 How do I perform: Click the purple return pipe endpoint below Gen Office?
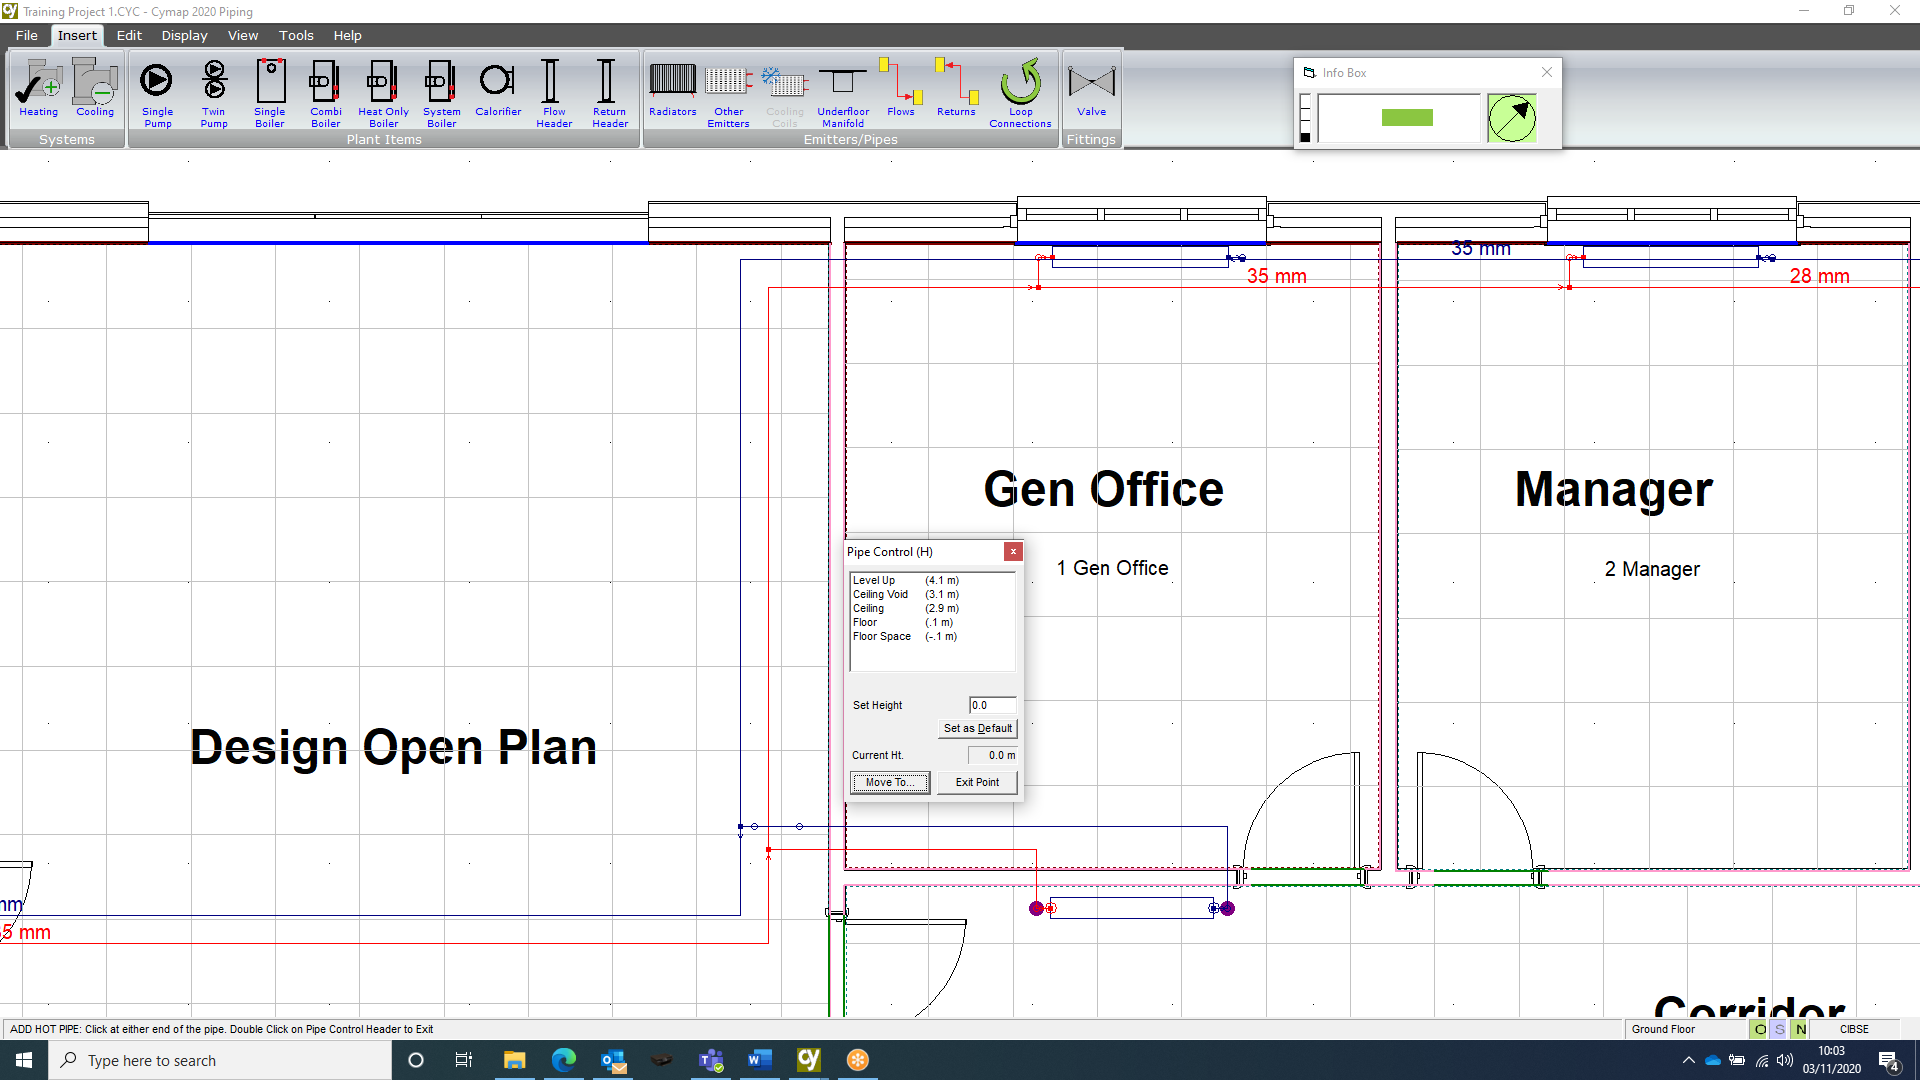click(x=1227, y=908)
